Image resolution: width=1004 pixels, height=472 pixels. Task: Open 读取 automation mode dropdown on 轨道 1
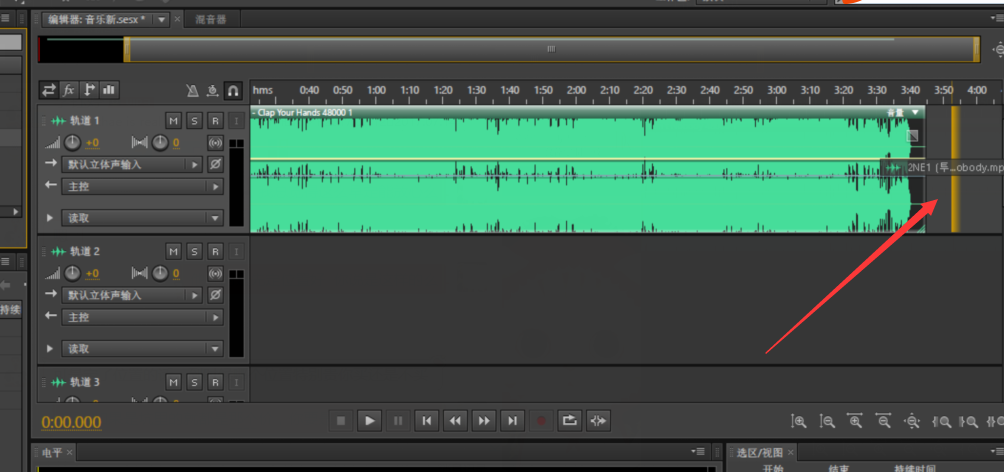coord(142,218)
